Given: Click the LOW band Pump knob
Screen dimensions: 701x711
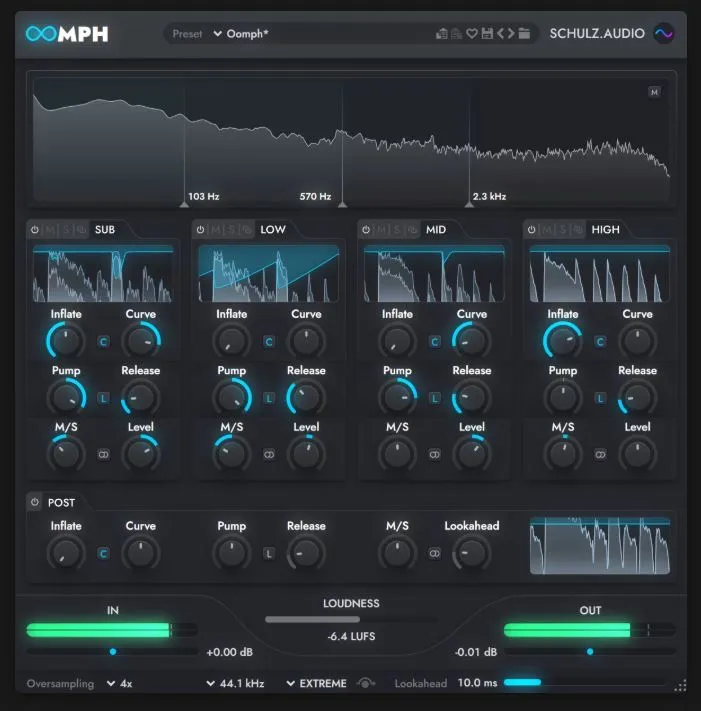Looking at the screenshot, I should coord(232,397).
